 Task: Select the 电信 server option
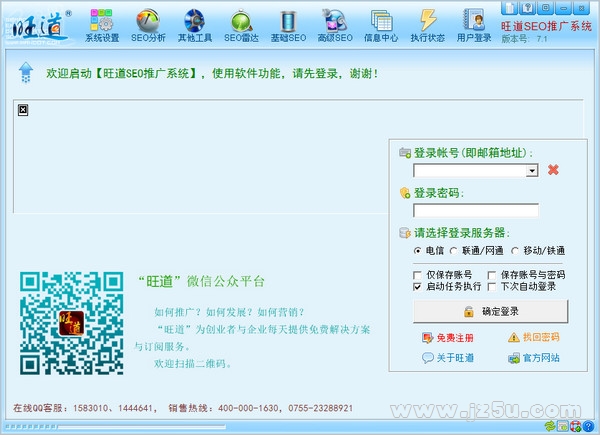click(x=429, y=251)
